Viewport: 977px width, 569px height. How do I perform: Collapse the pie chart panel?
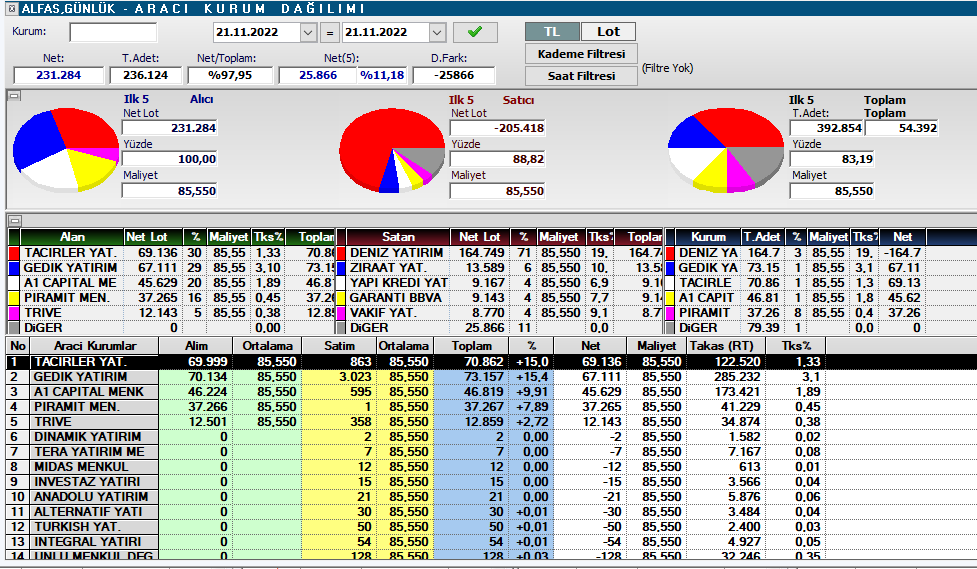point(15,96)
